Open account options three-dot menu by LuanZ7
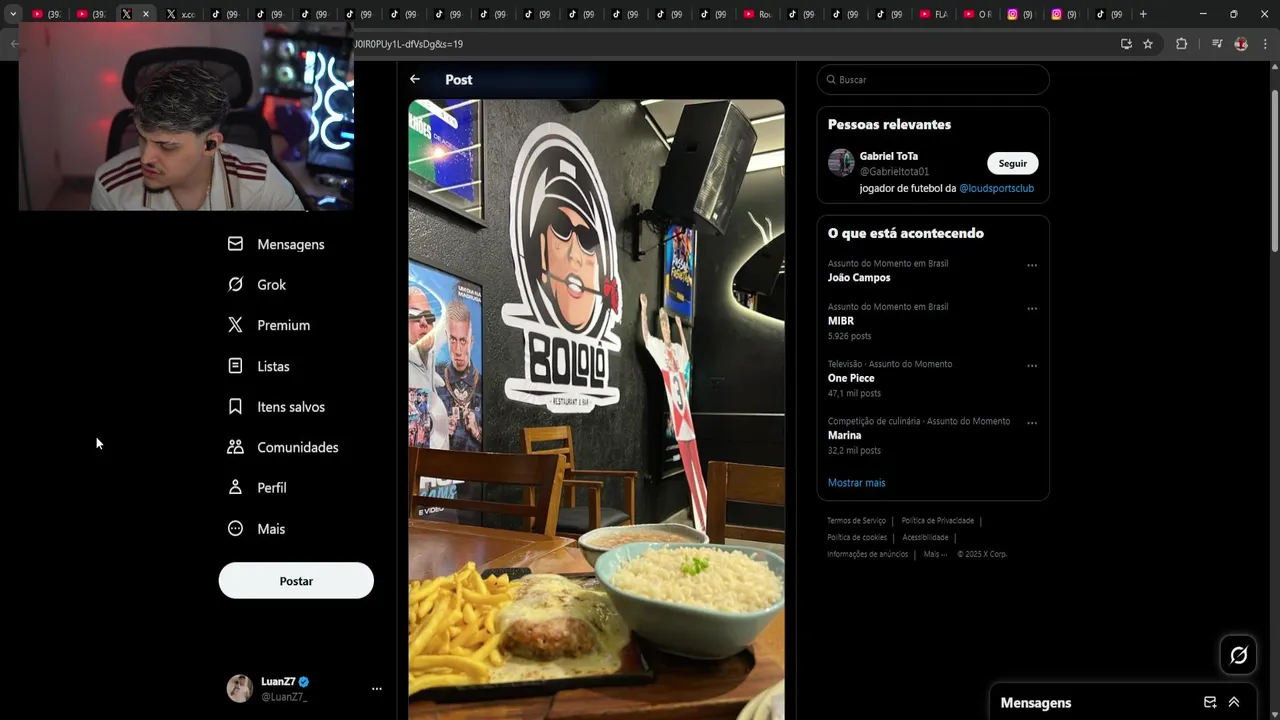The height and width of the screenshot is (720, 1280). (x=377, y=689)
